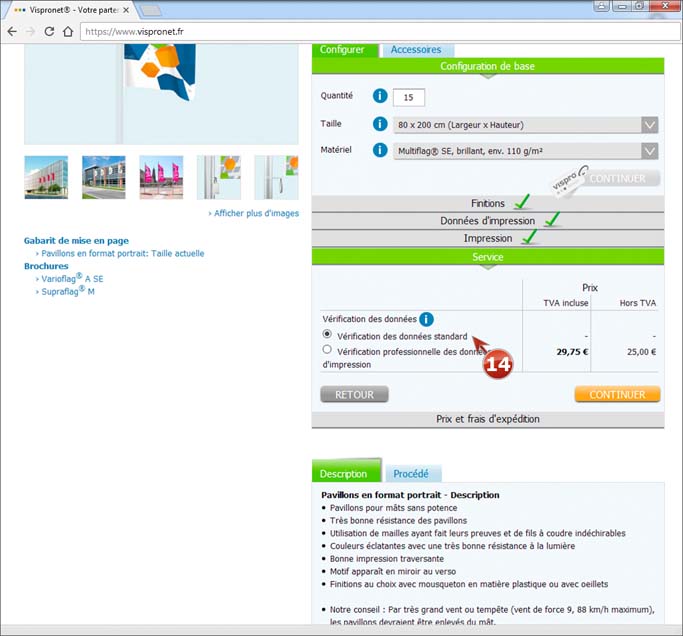Open the Taille size dropdown
This screenshot has width=683, height=636.
point(525,125)
